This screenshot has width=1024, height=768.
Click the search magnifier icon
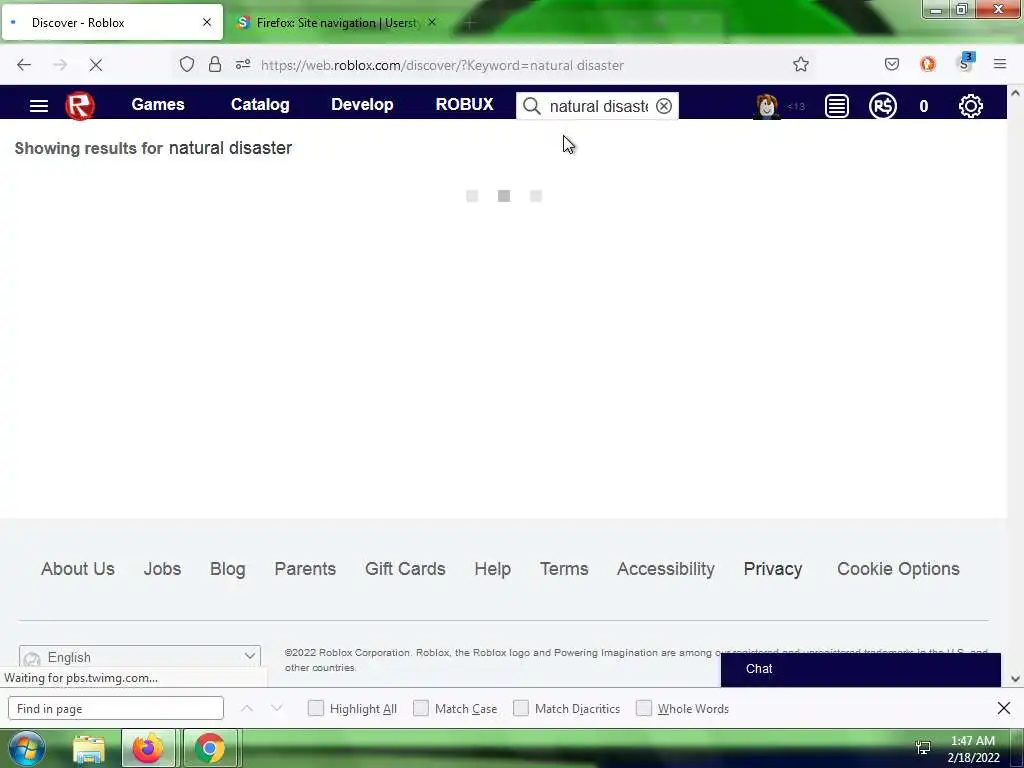[532, 106]
